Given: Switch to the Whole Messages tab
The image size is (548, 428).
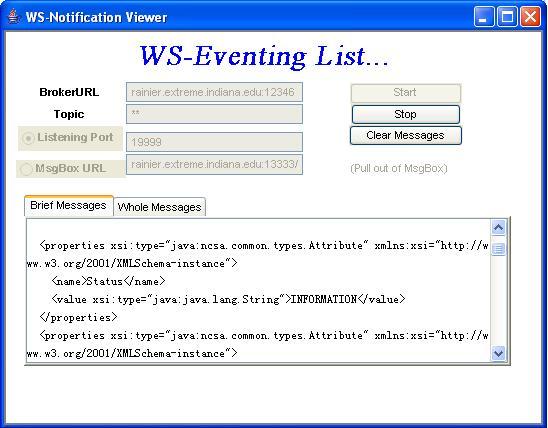Looking at the screenshot, I should click(x=159, y=207).
